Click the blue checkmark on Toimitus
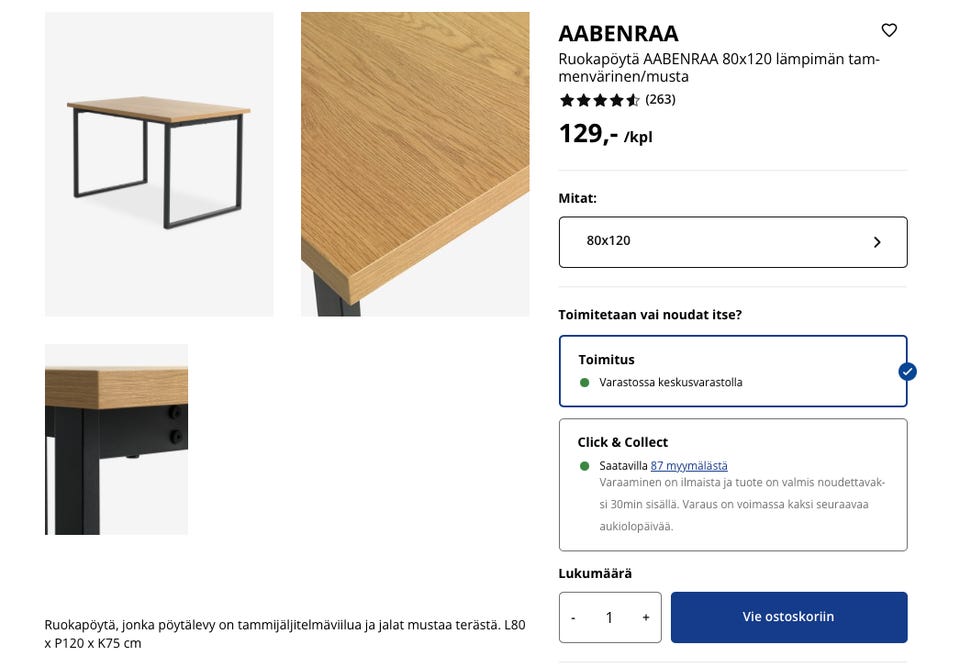This screenshot has width=960, height=667. 907,372
